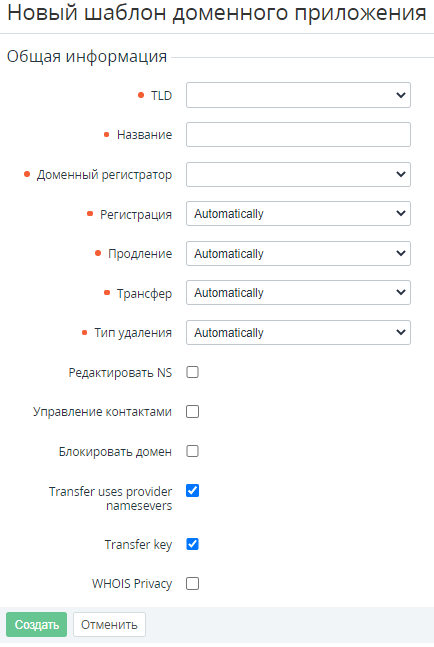Click chevron arrow of Тип удаления

point(401,333)
